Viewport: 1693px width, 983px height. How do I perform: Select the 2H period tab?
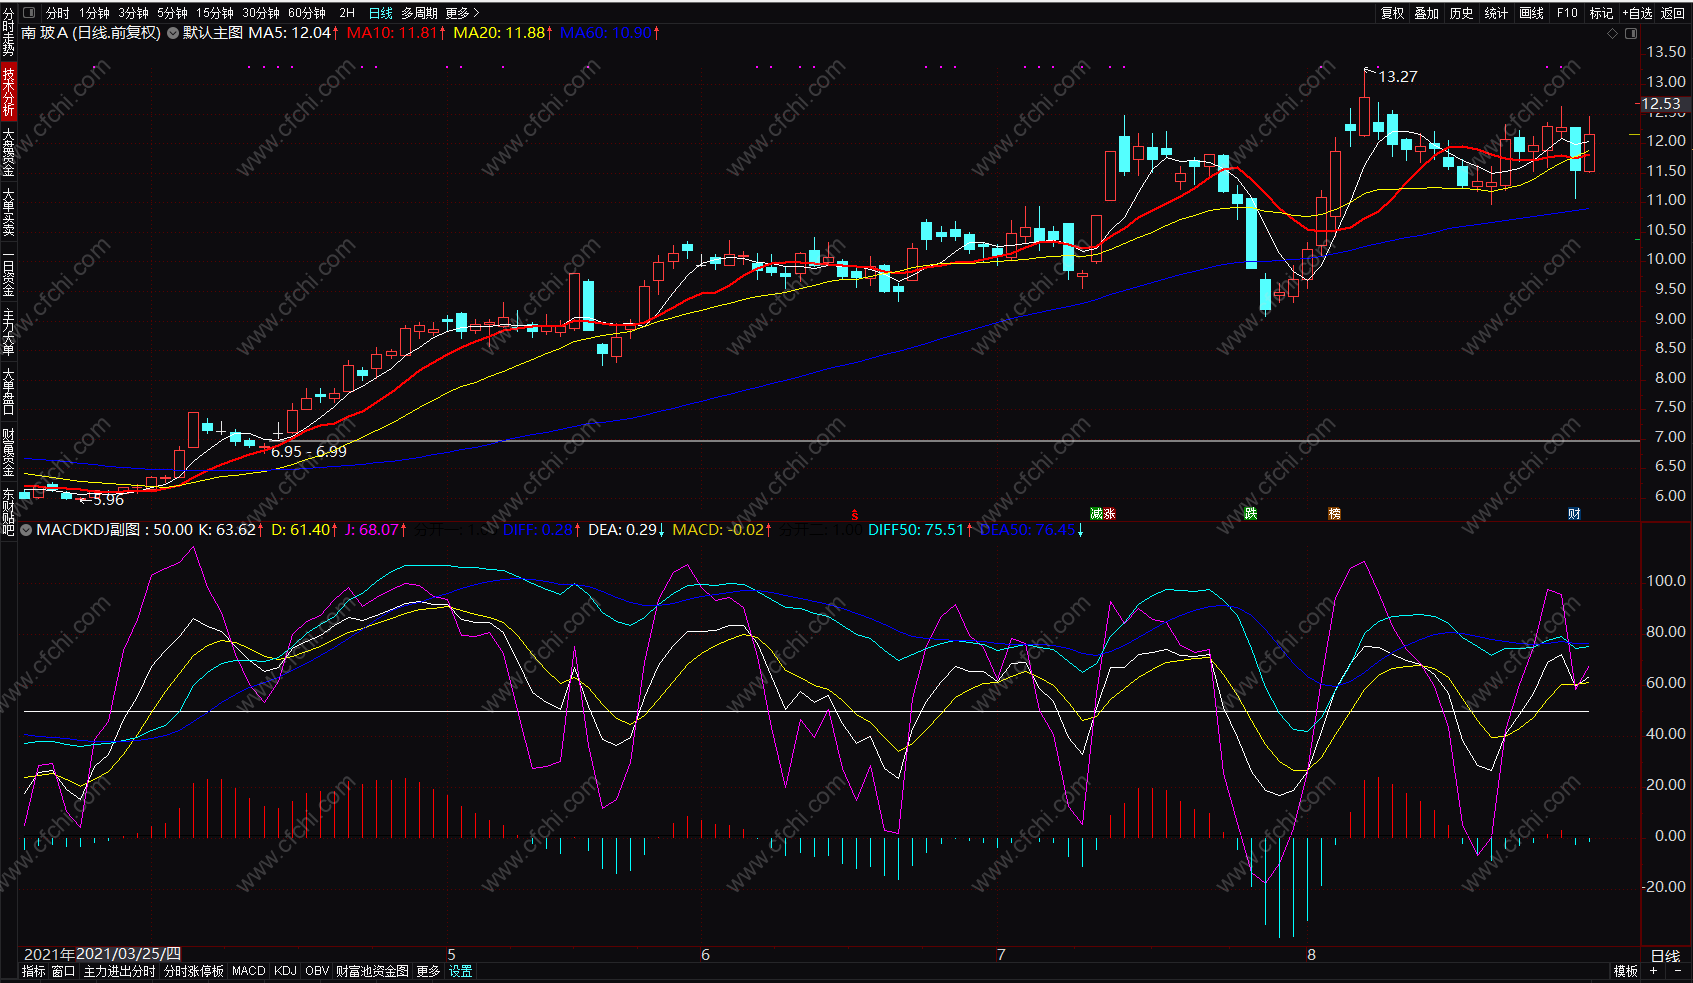(347, 13)
